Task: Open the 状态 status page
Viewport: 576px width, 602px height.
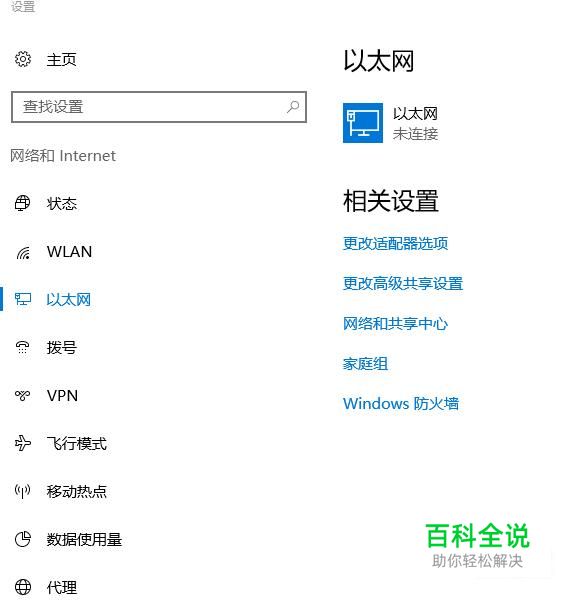Action: click(62, 204)
